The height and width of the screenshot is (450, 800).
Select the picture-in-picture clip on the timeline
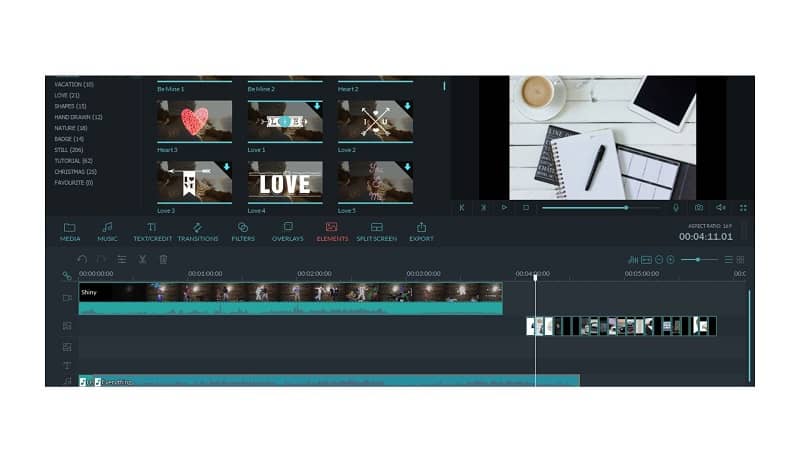pyautogui.click(x=621, y=326)
